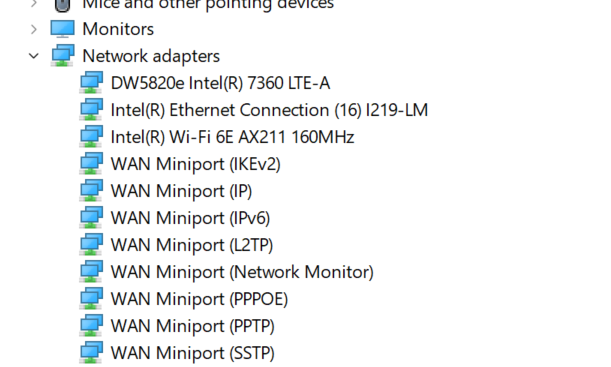Click the Network adapters category icon
The width and height of the screenshot is (611, 367).
pyautogui.click(x=62, y=55)
